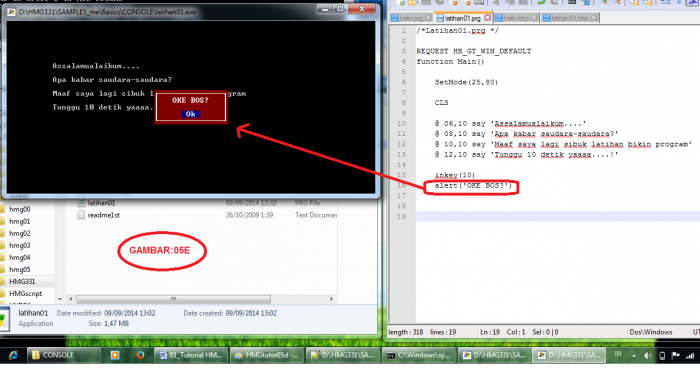Click the folder tree down scroll arrow

click(60, 299)
